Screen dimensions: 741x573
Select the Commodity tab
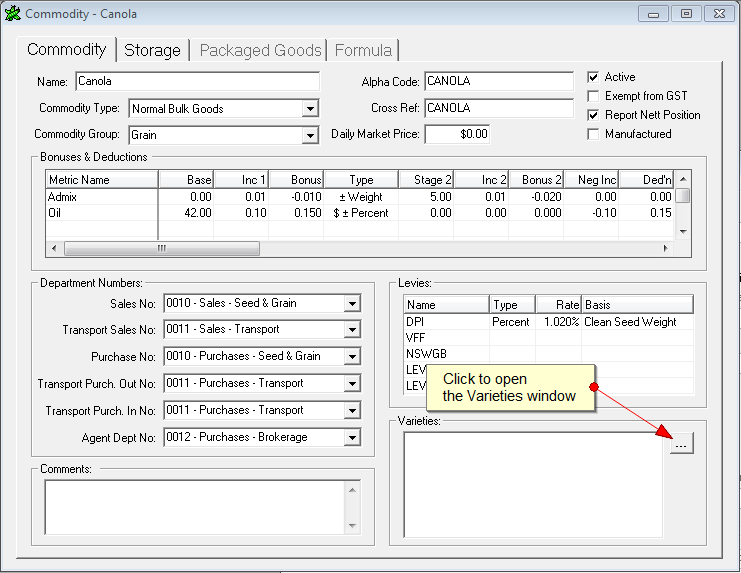(x=67, y=50)
